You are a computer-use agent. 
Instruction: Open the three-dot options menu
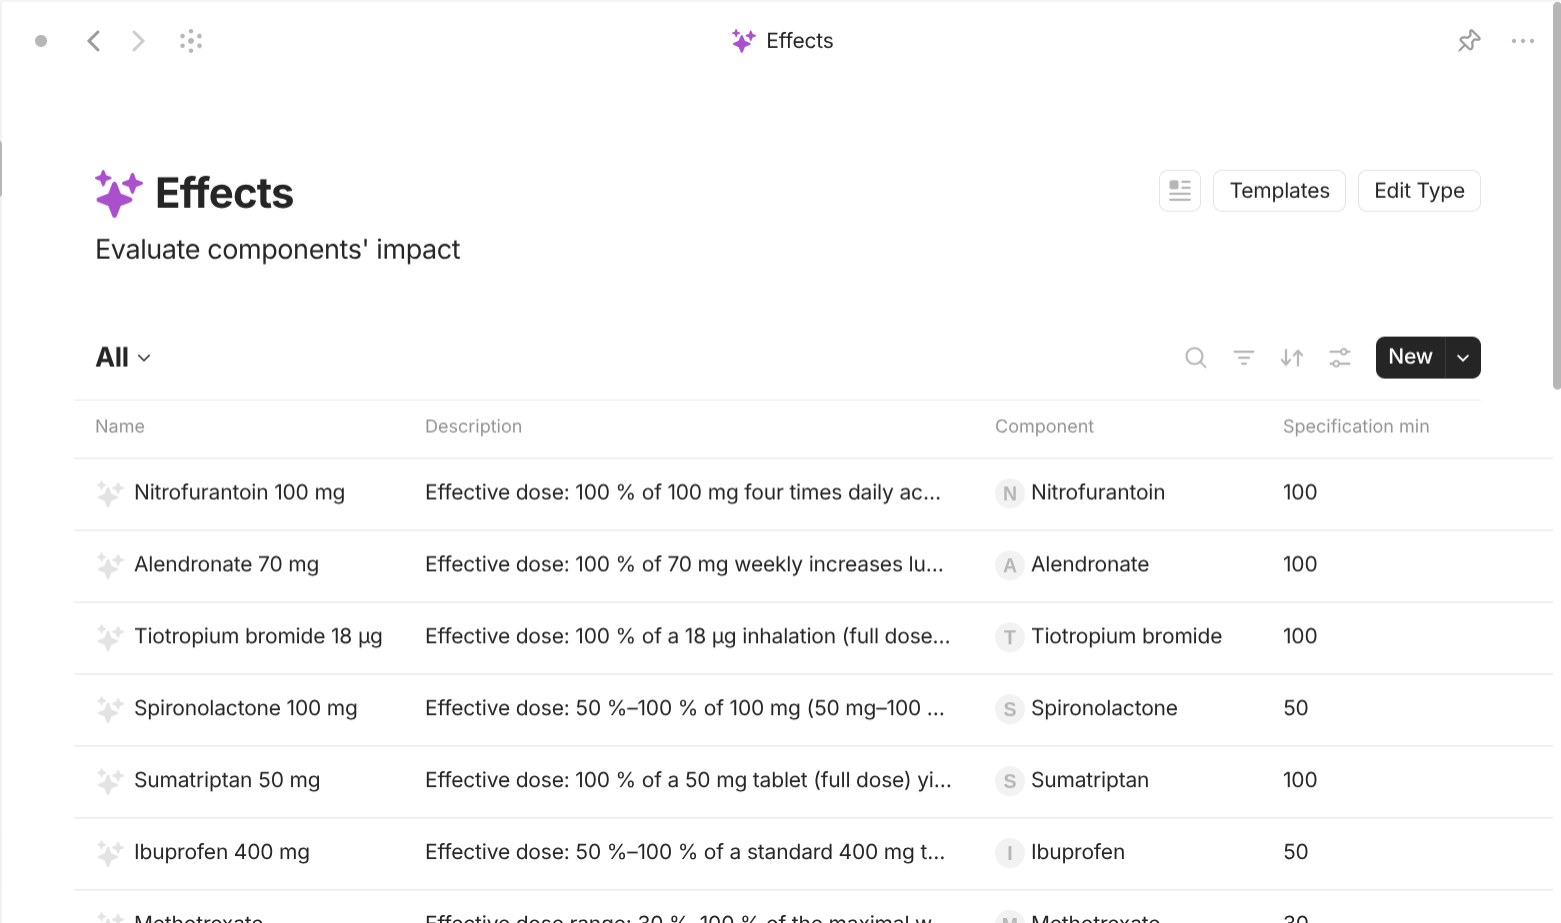[1523, 40]
